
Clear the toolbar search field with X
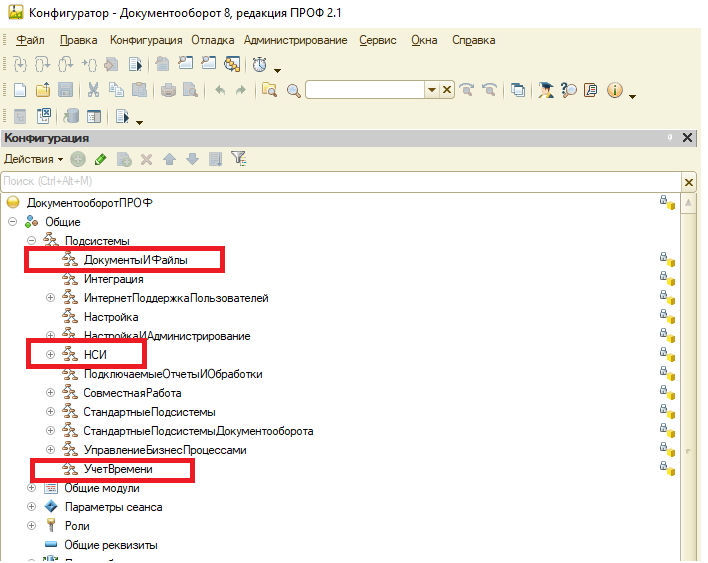click(x=447, y=90)
